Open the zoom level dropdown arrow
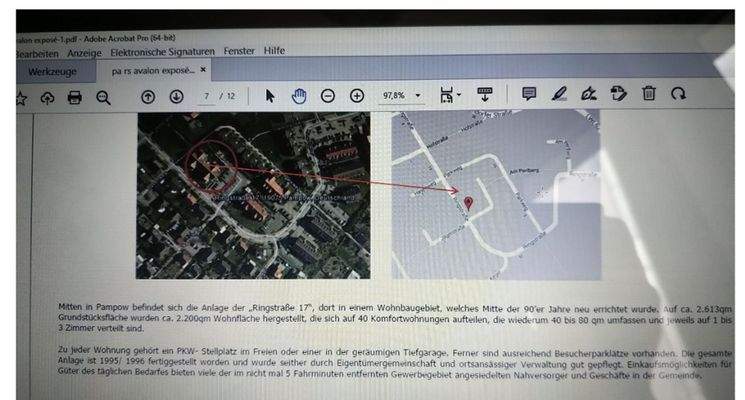The width and height of the screenshot is (745, 400). pos(418,95)
